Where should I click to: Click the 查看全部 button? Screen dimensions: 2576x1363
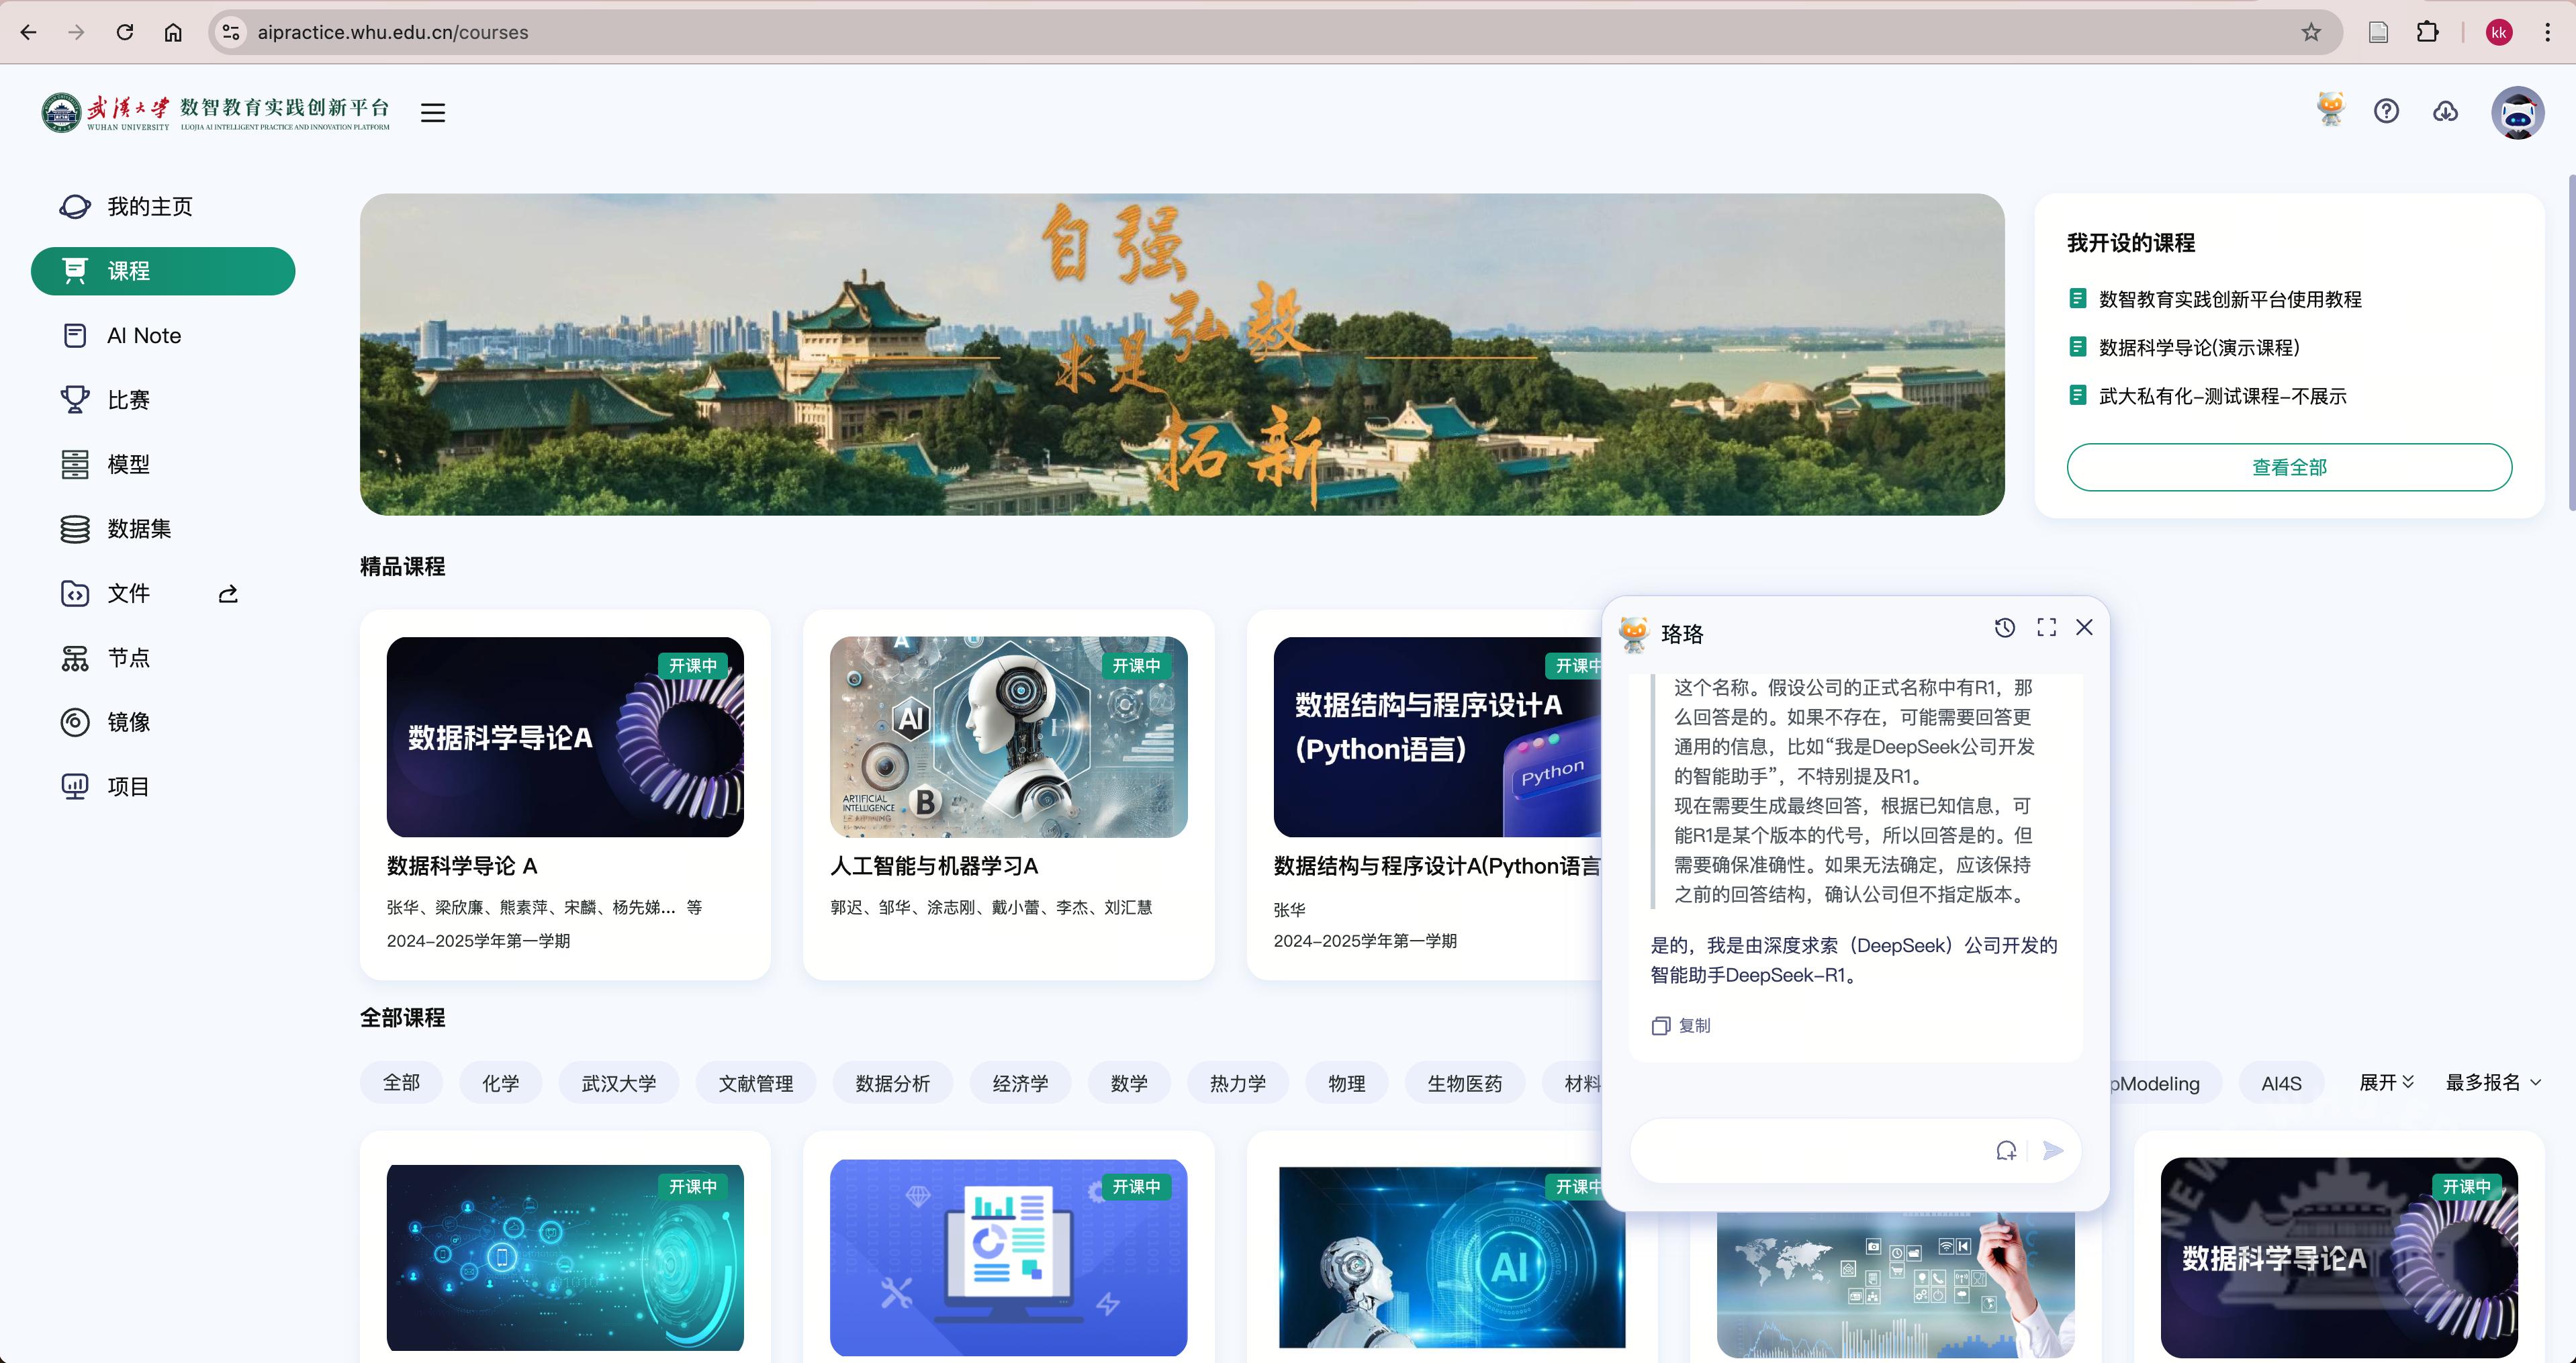coord(2288,467)
